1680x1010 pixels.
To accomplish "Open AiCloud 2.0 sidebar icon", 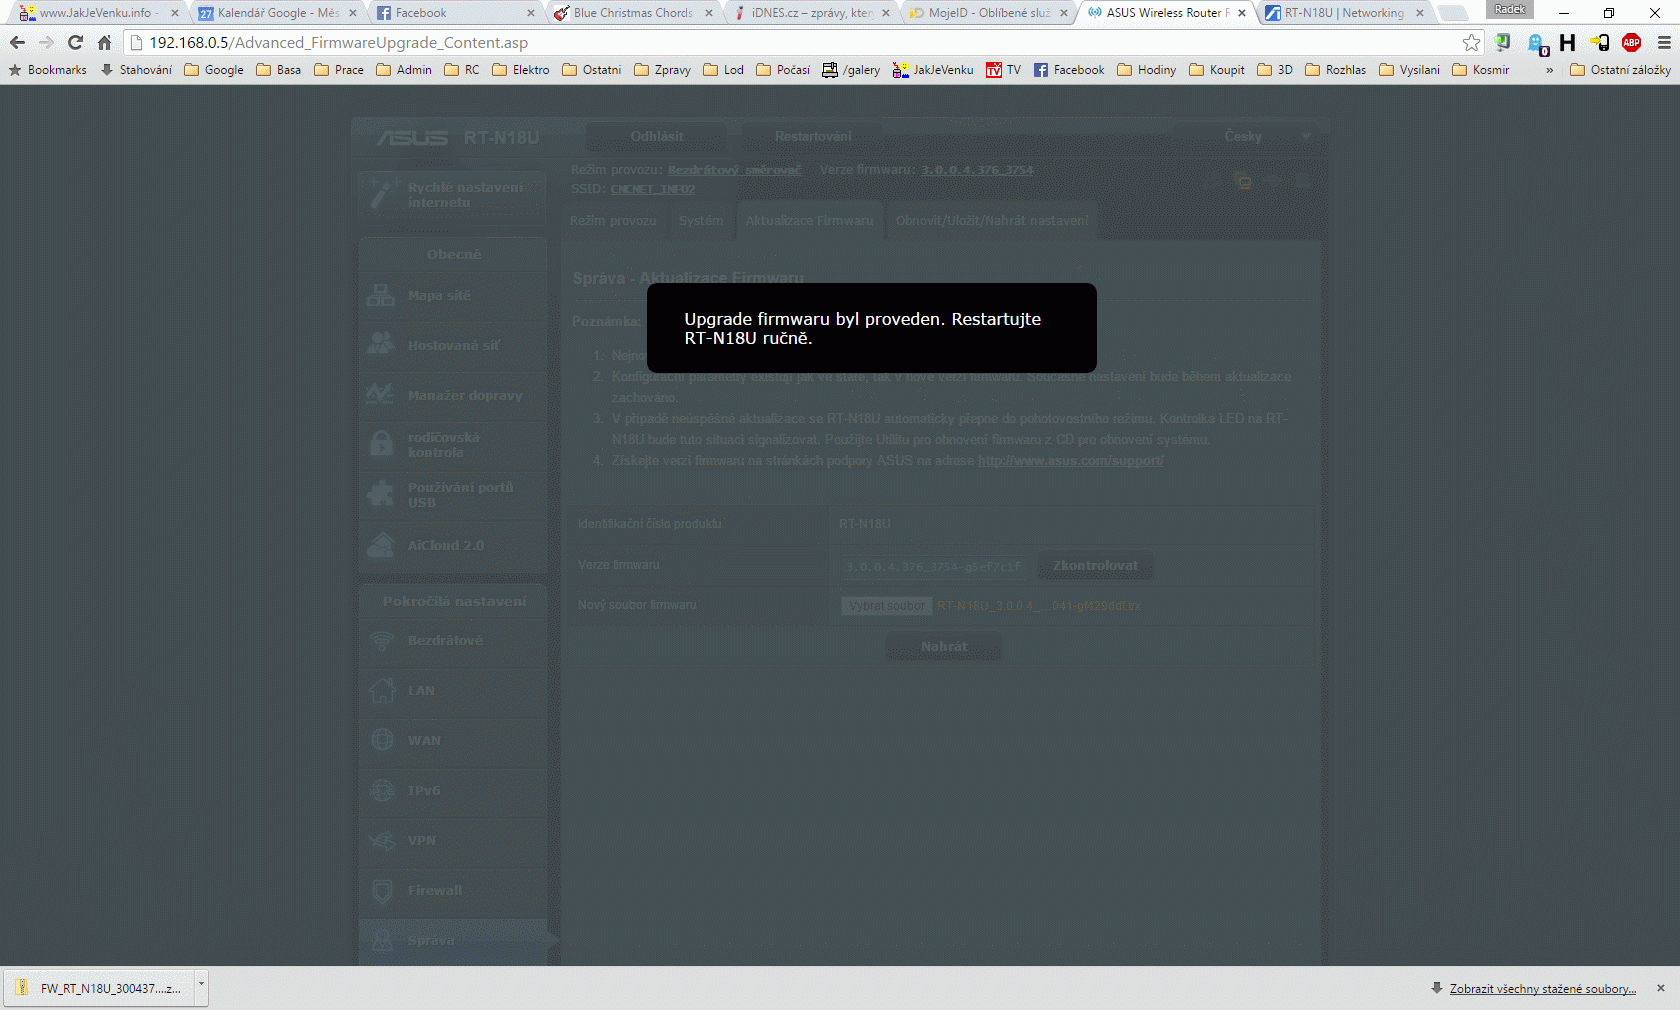I will pos(381,545).
